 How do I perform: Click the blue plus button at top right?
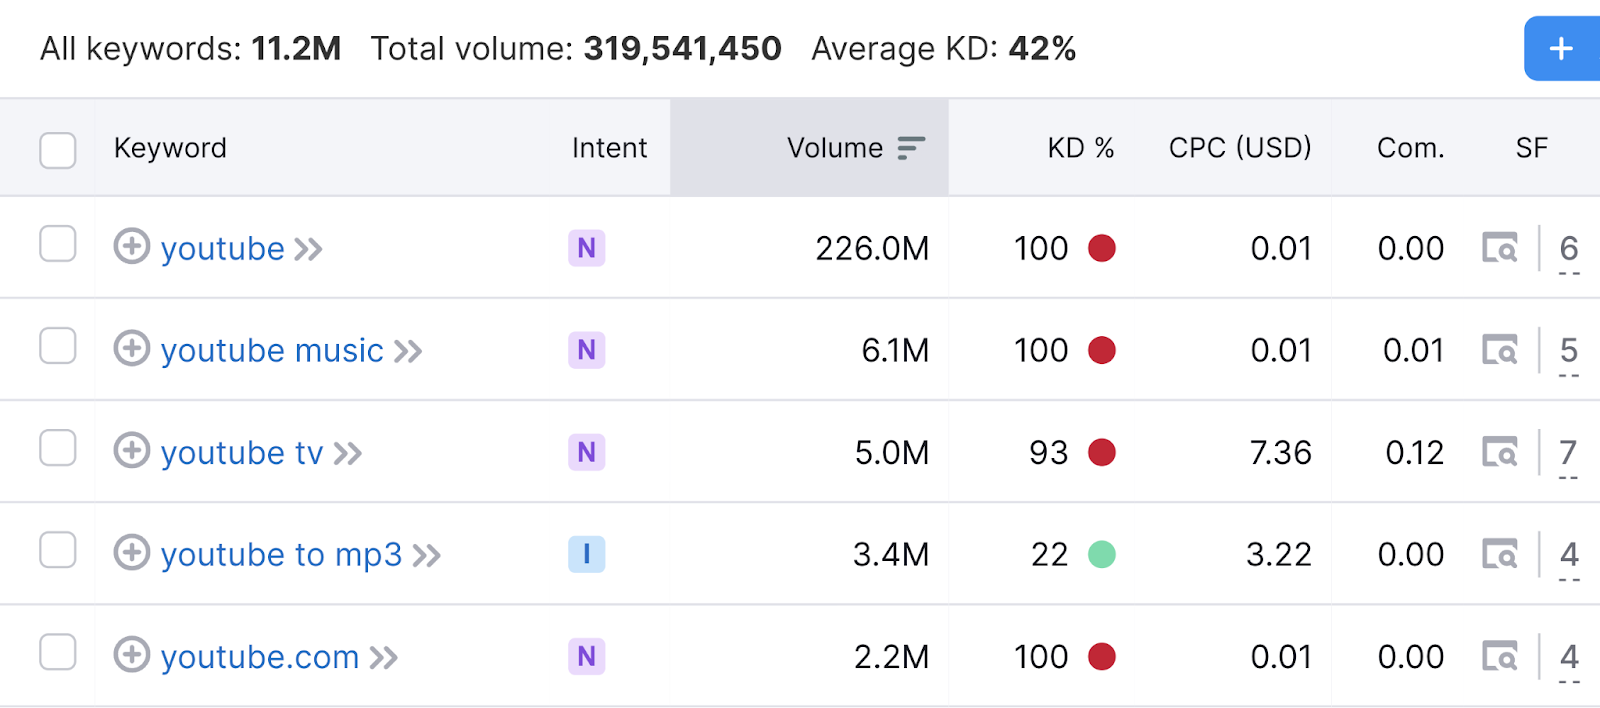[1562, 48]
